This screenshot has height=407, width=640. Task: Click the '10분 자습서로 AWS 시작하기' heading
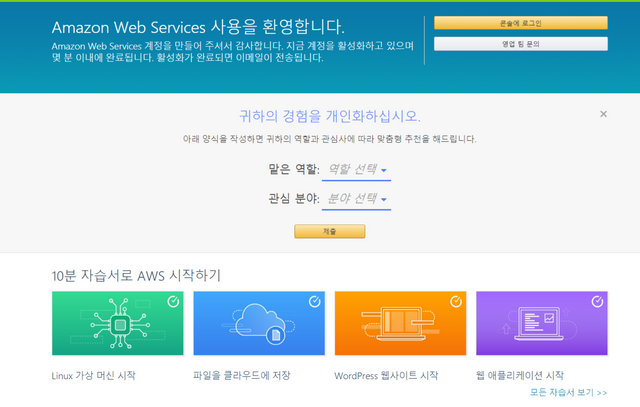point(136,276)
